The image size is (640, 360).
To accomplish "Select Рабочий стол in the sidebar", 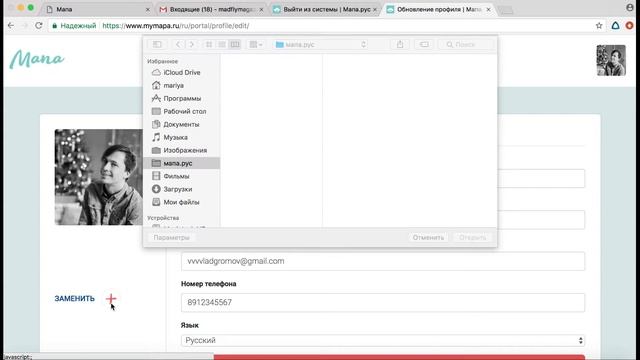I will [182, 111].
